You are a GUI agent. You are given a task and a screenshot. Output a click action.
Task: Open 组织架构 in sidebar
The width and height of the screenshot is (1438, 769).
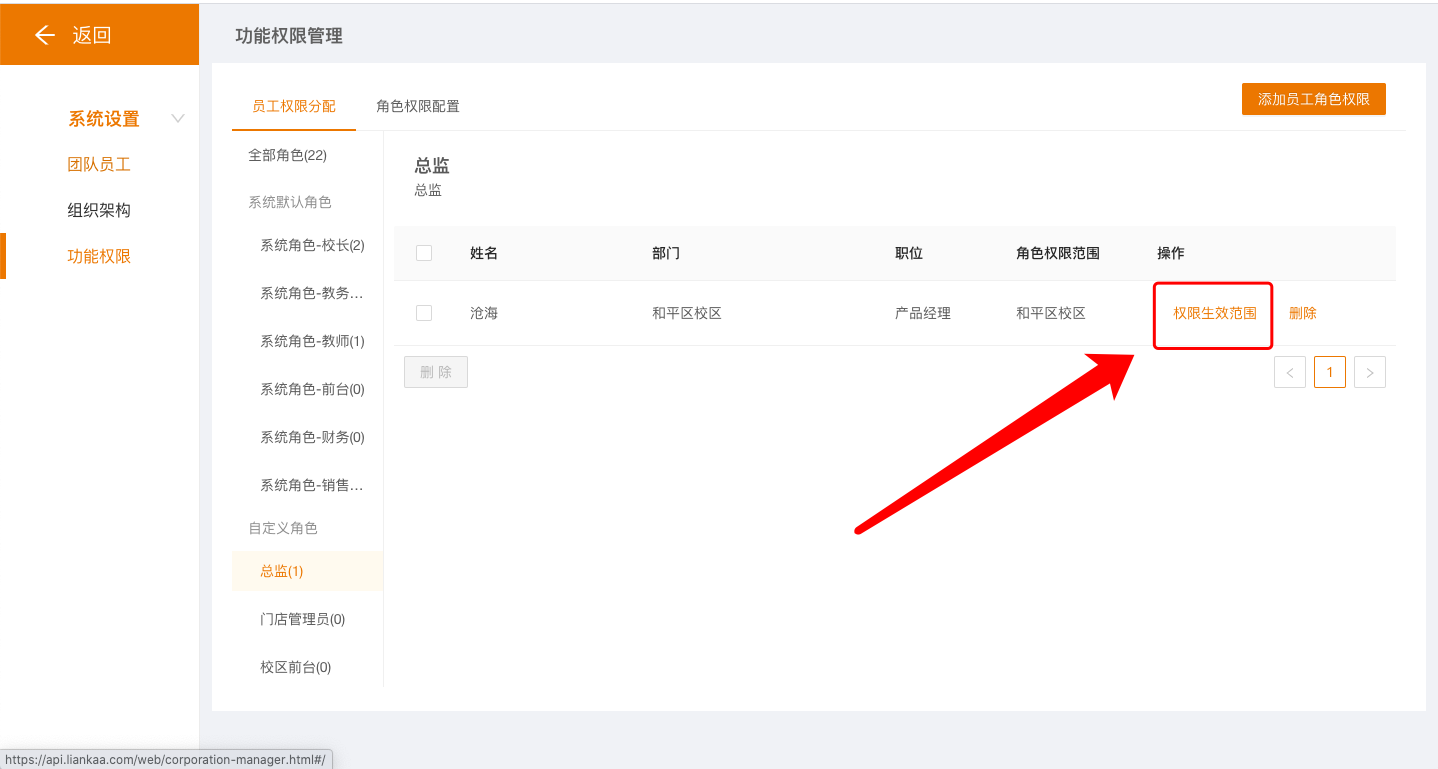tap(99, 211)
